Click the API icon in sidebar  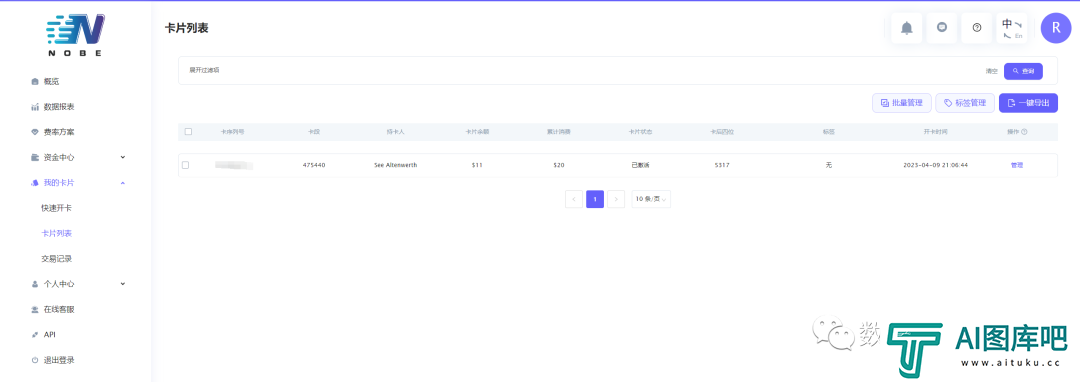click(35, 335)
